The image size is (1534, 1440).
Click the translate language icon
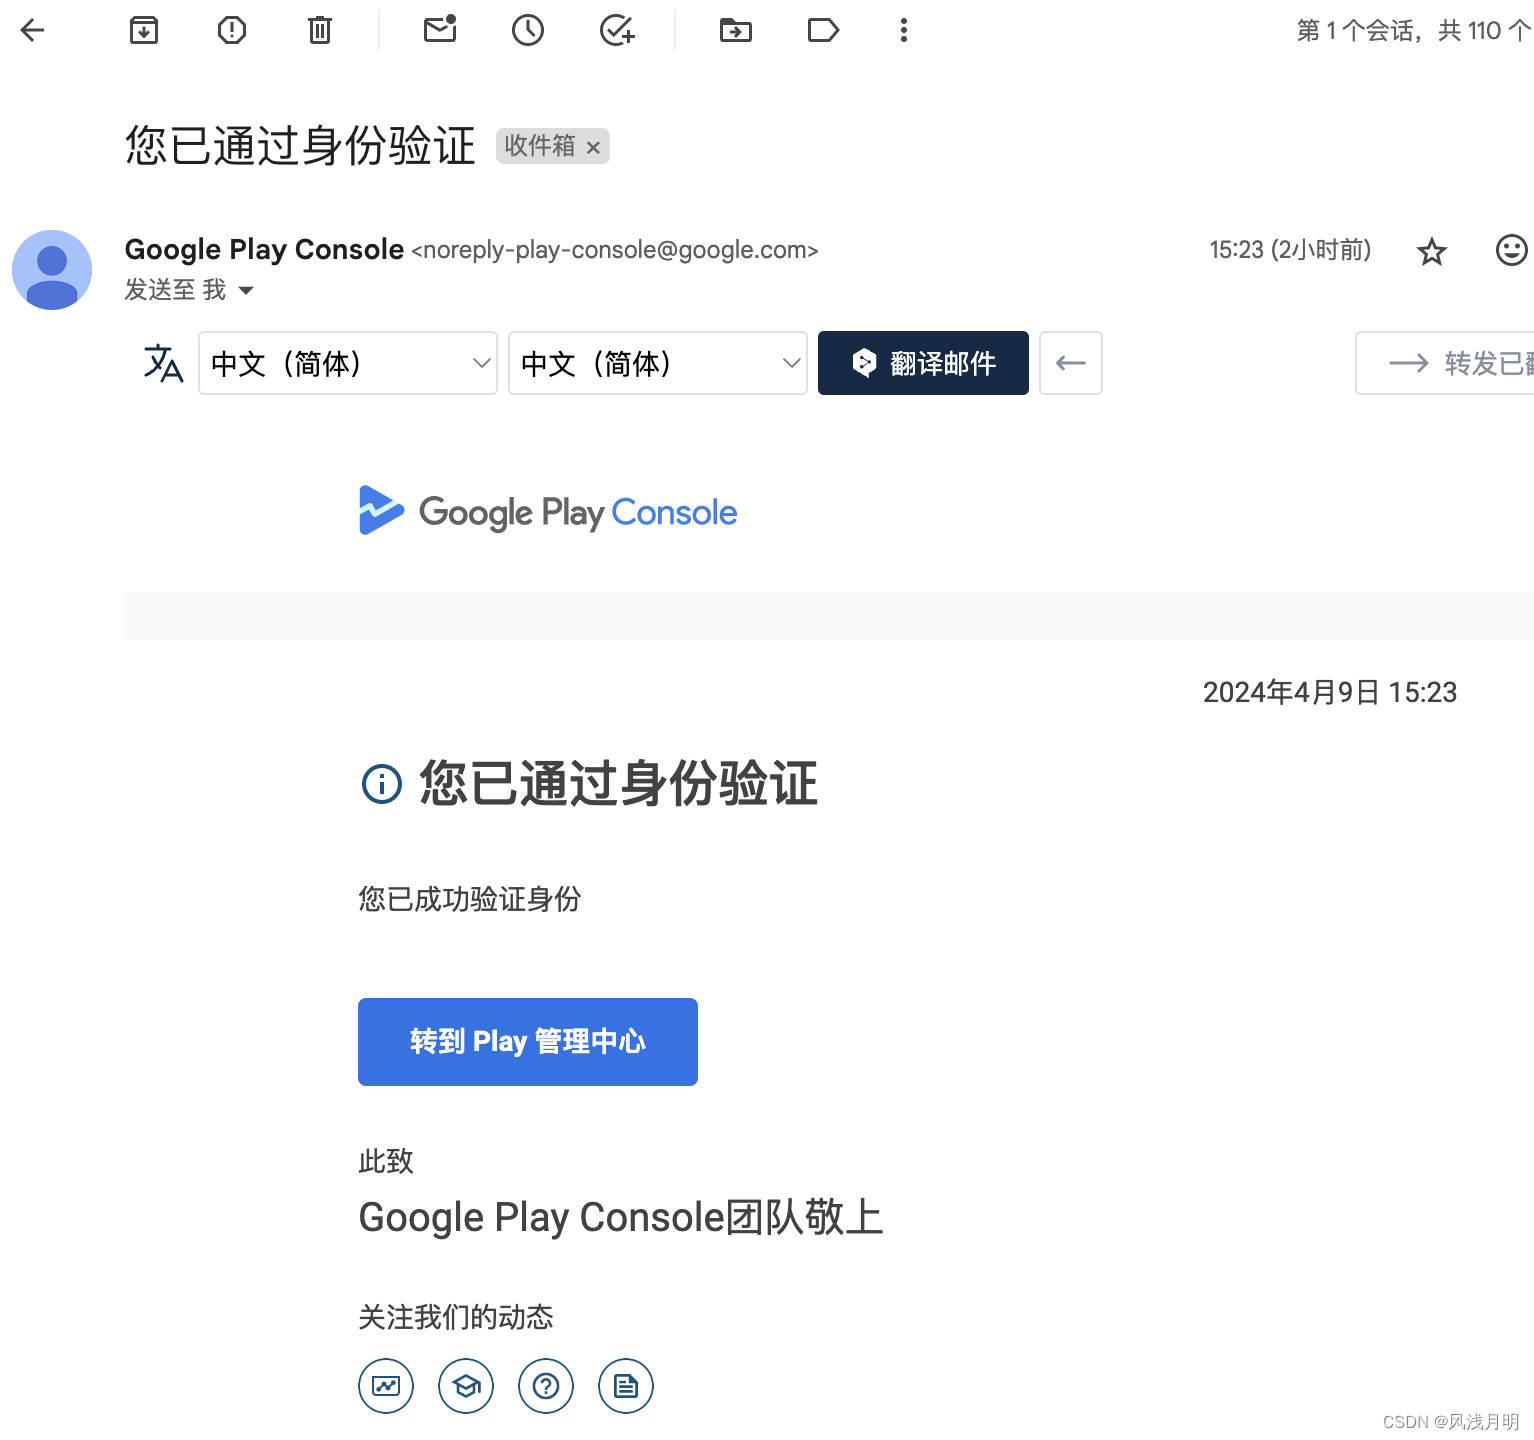[x=163, y=363]
